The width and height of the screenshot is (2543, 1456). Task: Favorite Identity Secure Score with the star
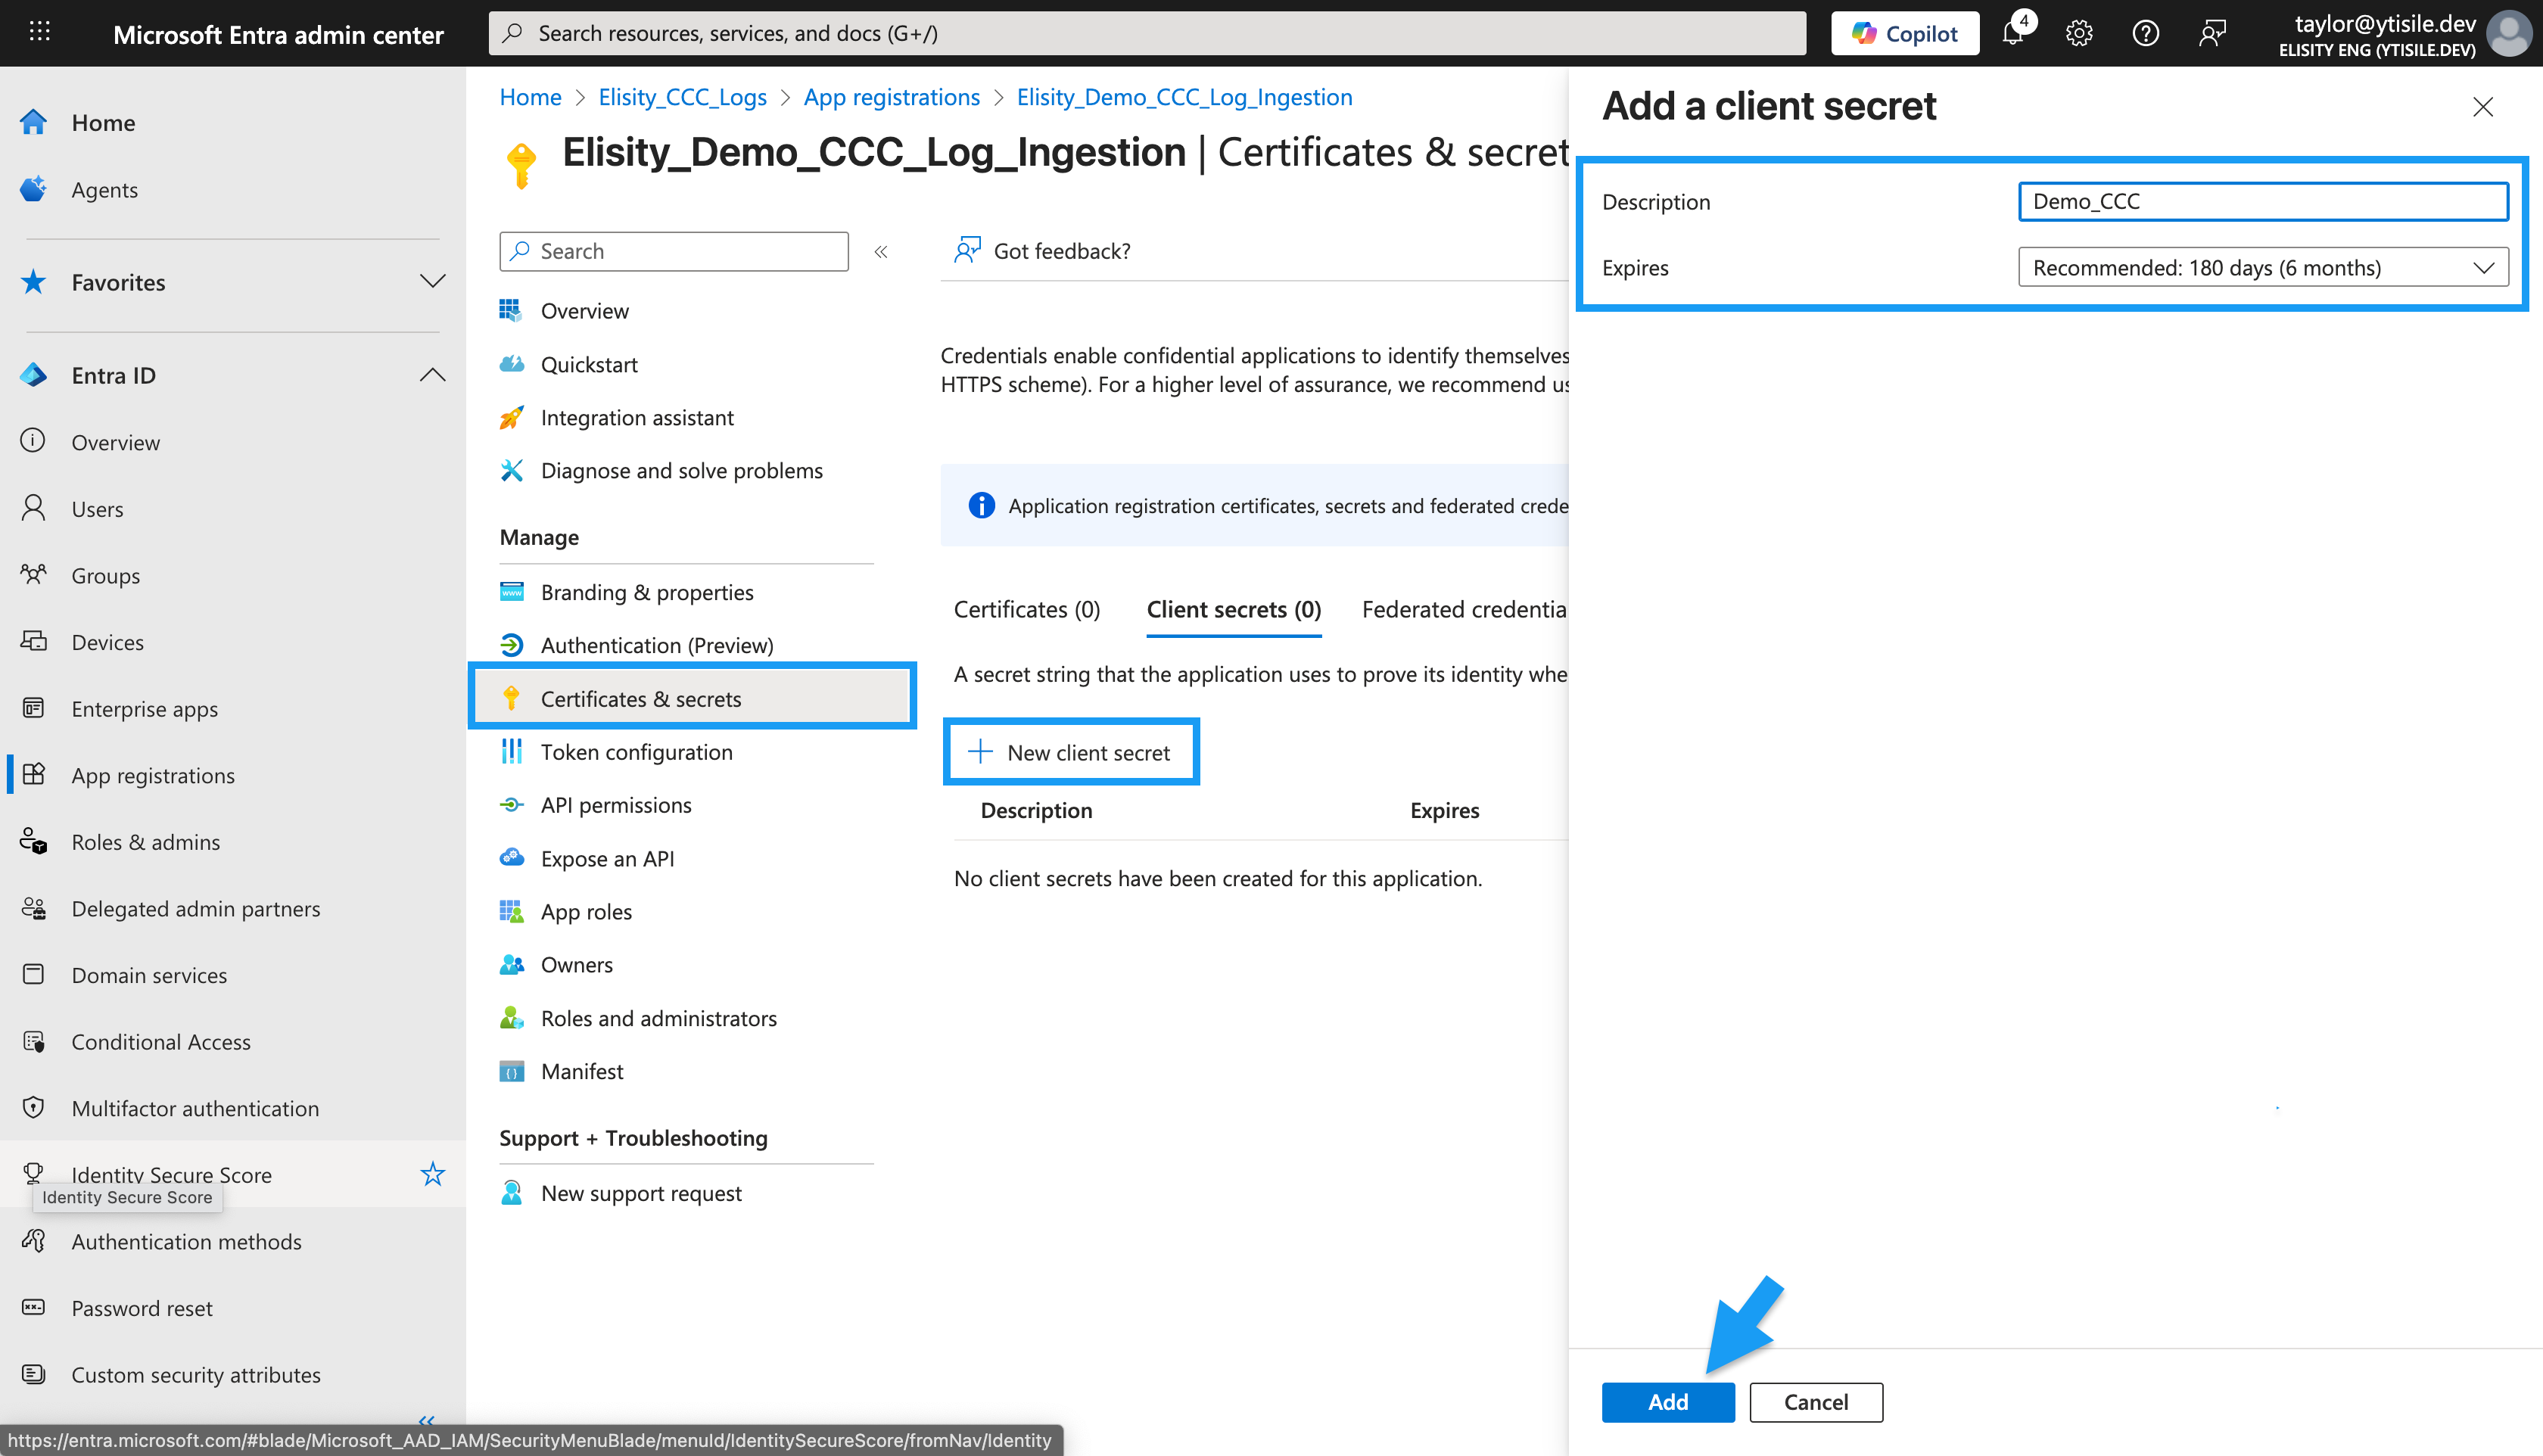(x=432, y=1173)
